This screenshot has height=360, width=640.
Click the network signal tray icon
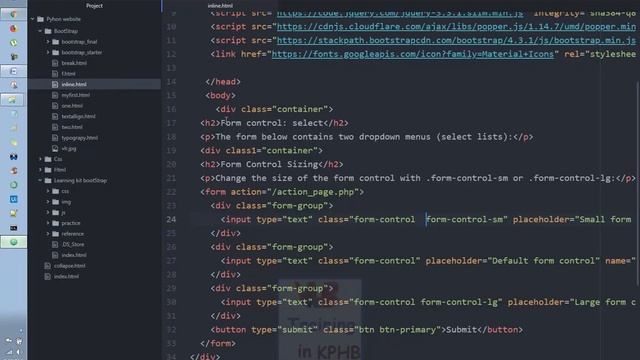[9, 352]
